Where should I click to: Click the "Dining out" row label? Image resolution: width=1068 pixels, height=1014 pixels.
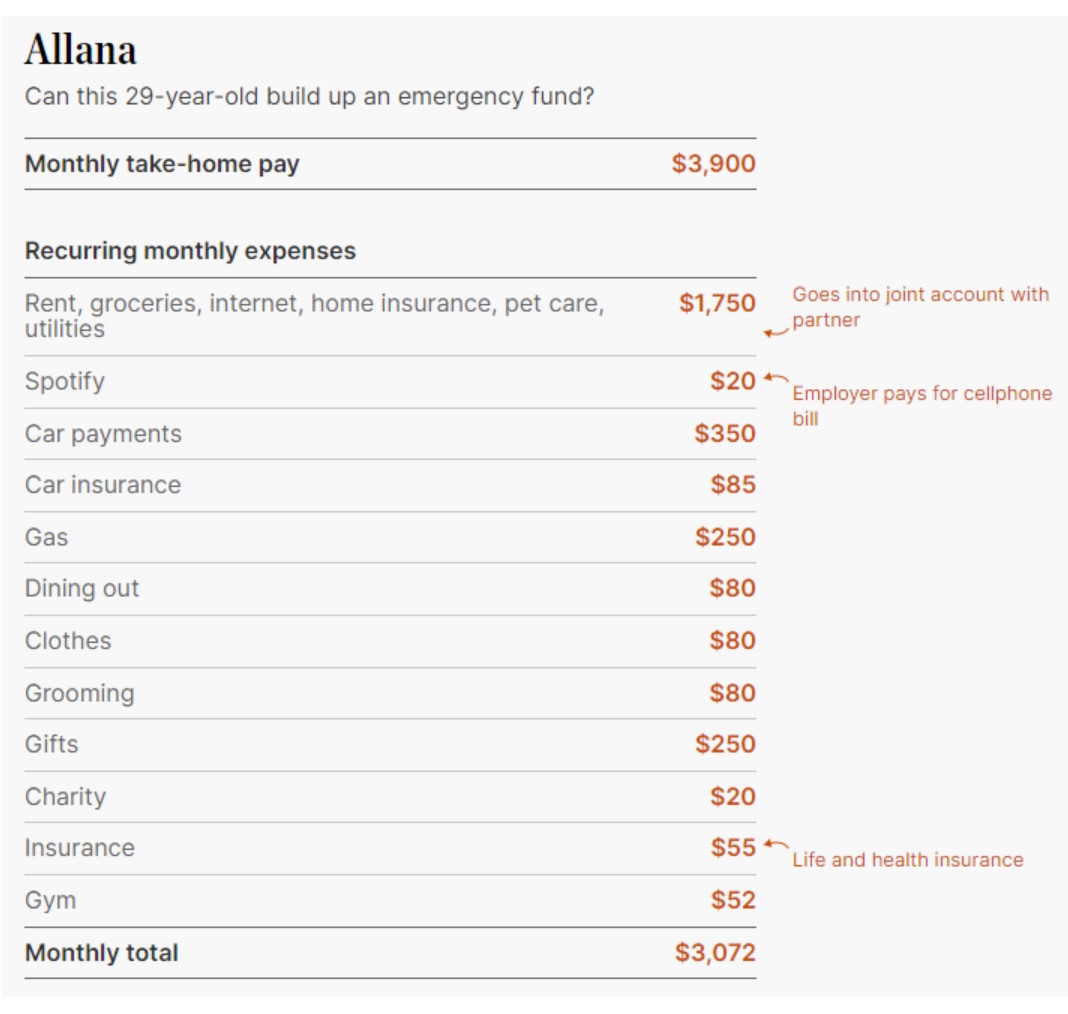(82, 588)
